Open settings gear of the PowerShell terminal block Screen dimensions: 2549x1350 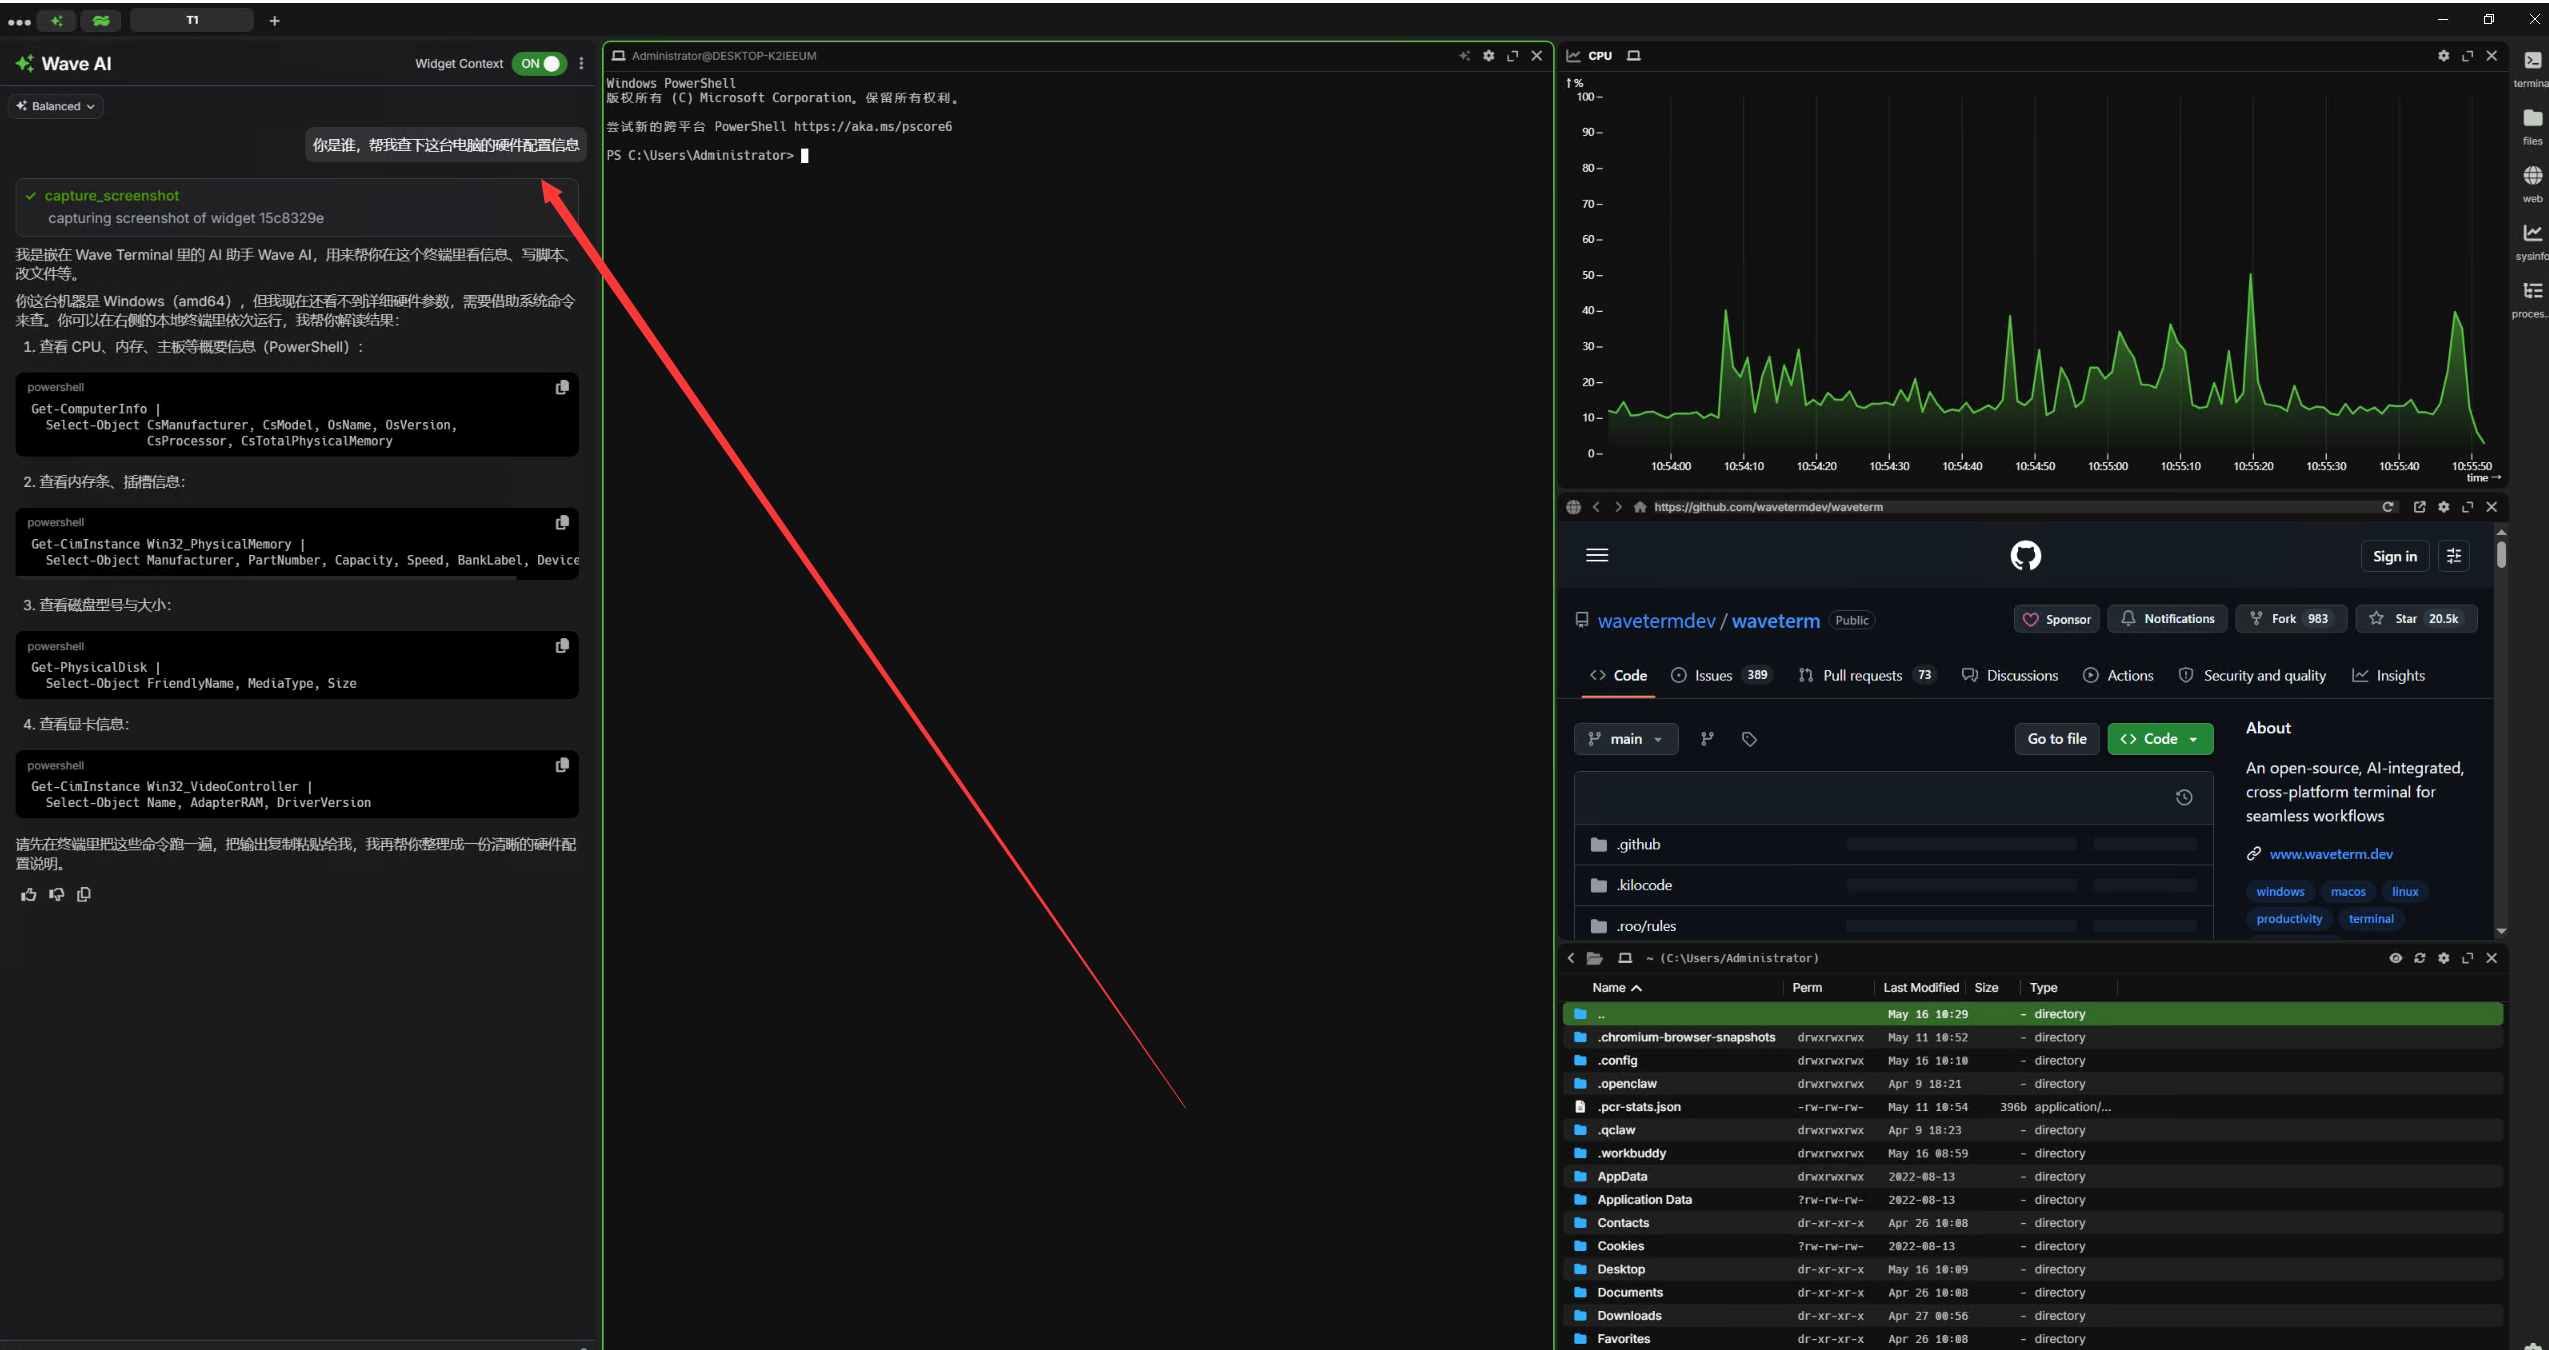click(1489, 56)
